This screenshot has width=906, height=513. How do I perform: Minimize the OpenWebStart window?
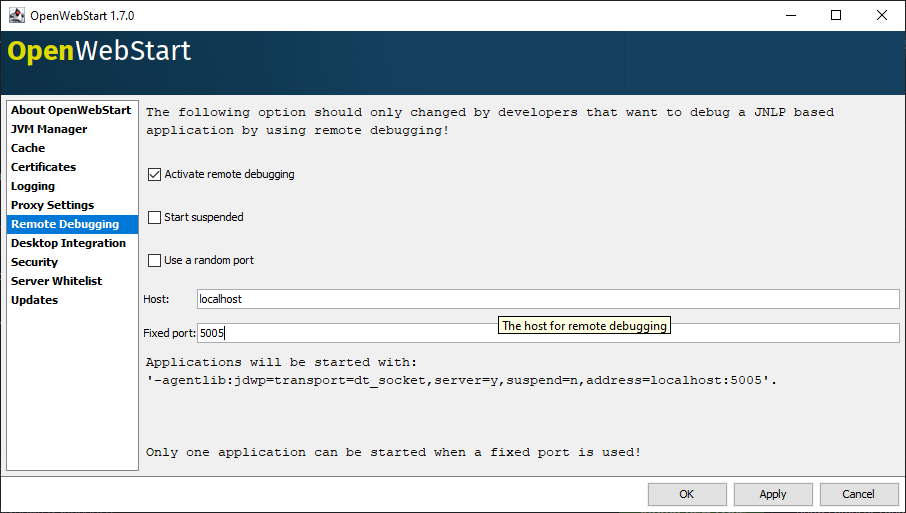point(791,15)
